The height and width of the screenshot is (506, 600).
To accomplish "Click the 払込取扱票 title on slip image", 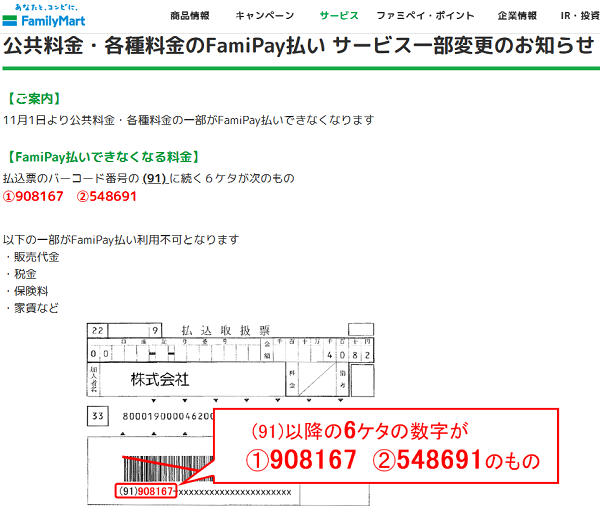I will click(226, 330).
